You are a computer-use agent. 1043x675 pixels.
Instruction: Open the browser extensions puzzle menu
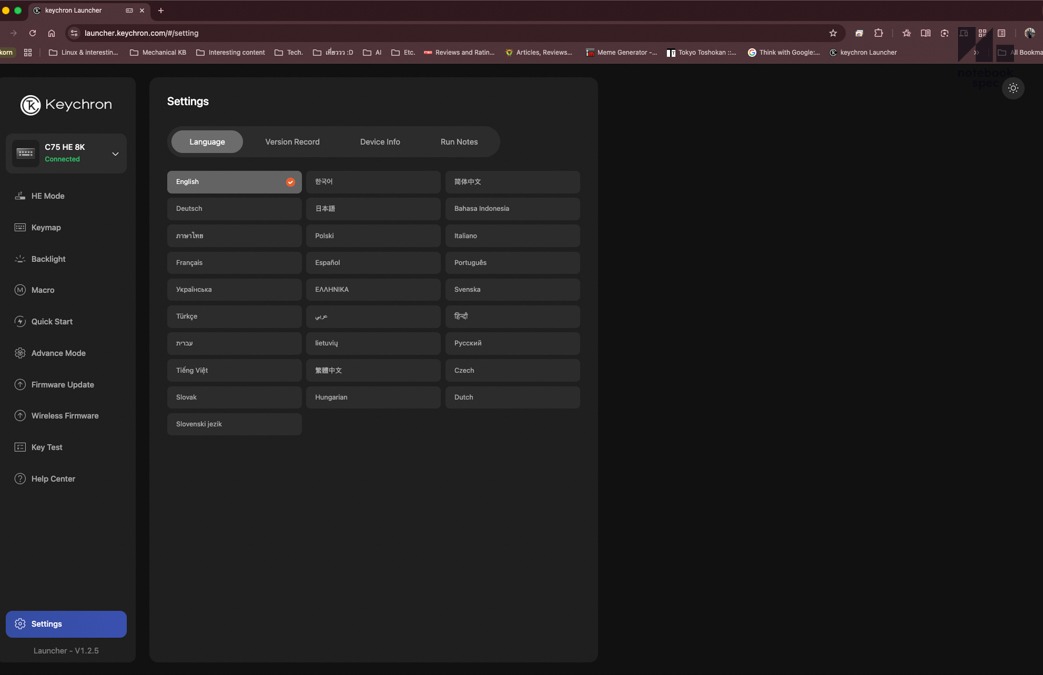[878, 33]
